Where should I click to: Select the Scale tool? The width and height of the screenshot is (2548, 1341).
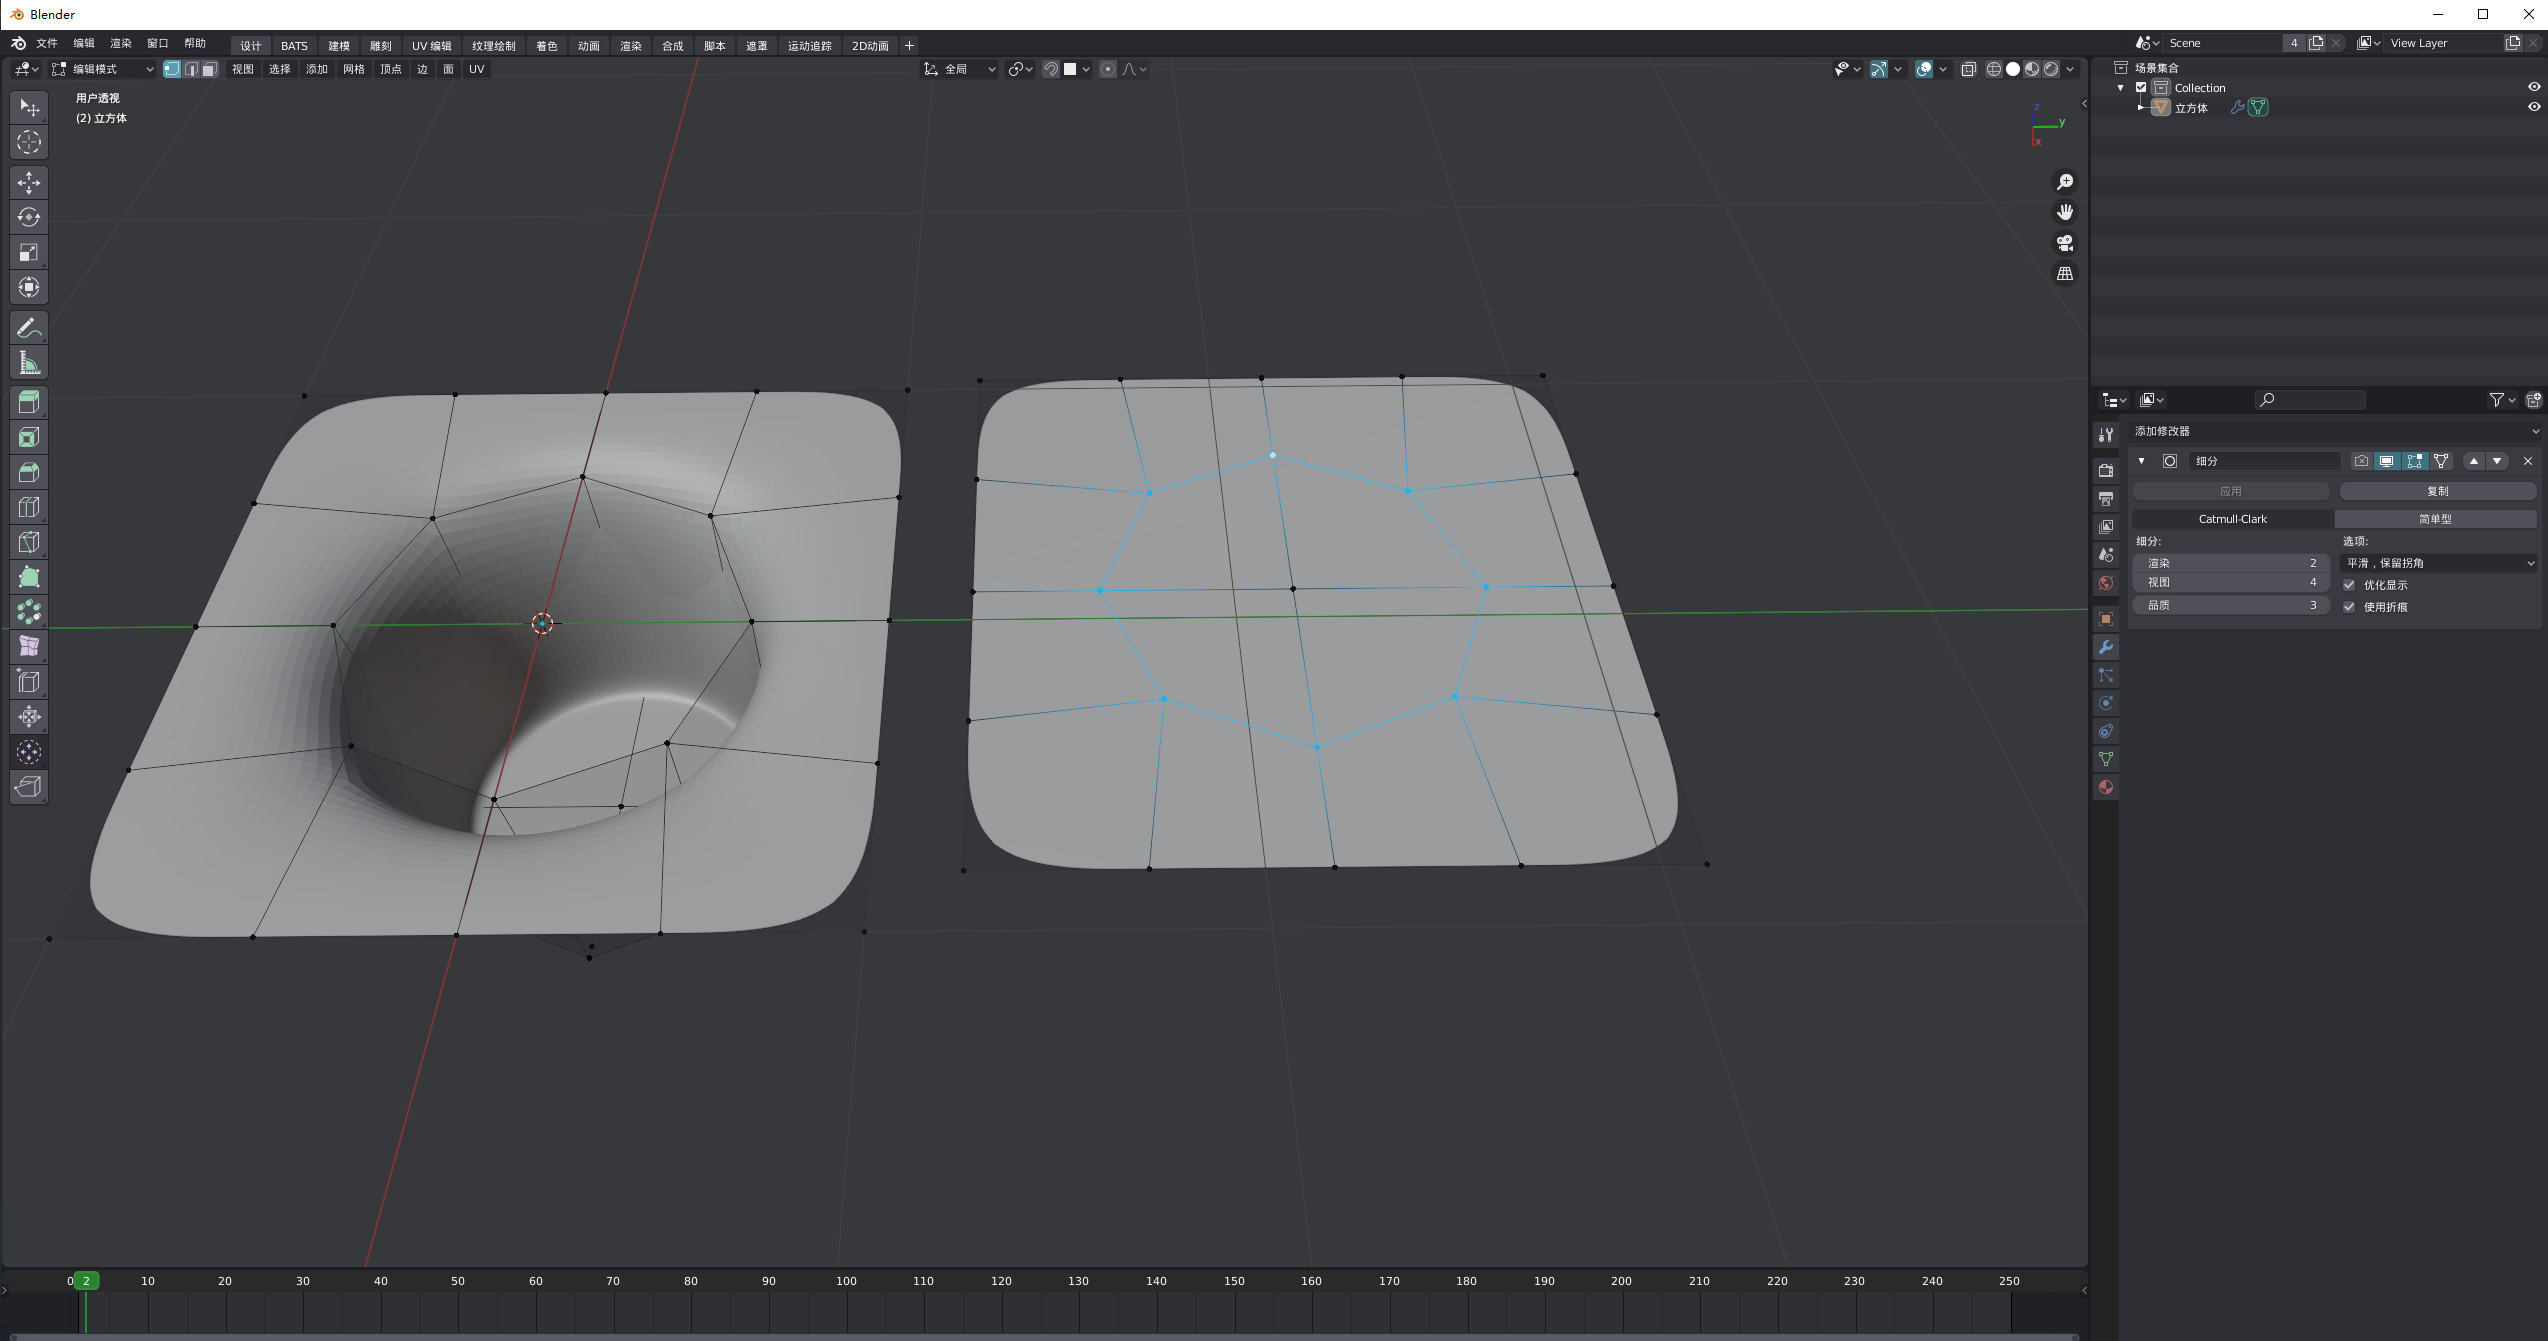29,252
